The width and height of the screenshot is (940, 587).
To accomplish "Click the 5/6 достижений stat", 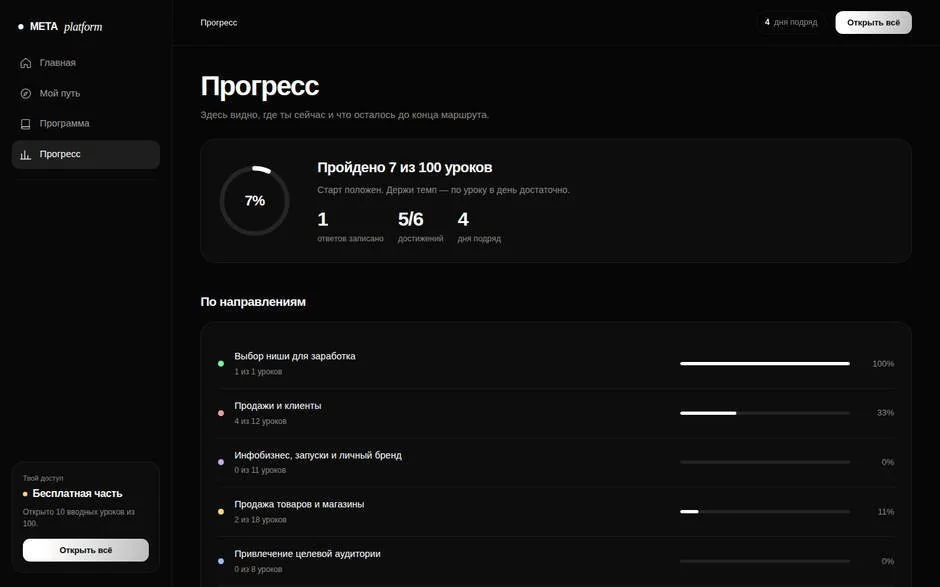I will [420, 227].
